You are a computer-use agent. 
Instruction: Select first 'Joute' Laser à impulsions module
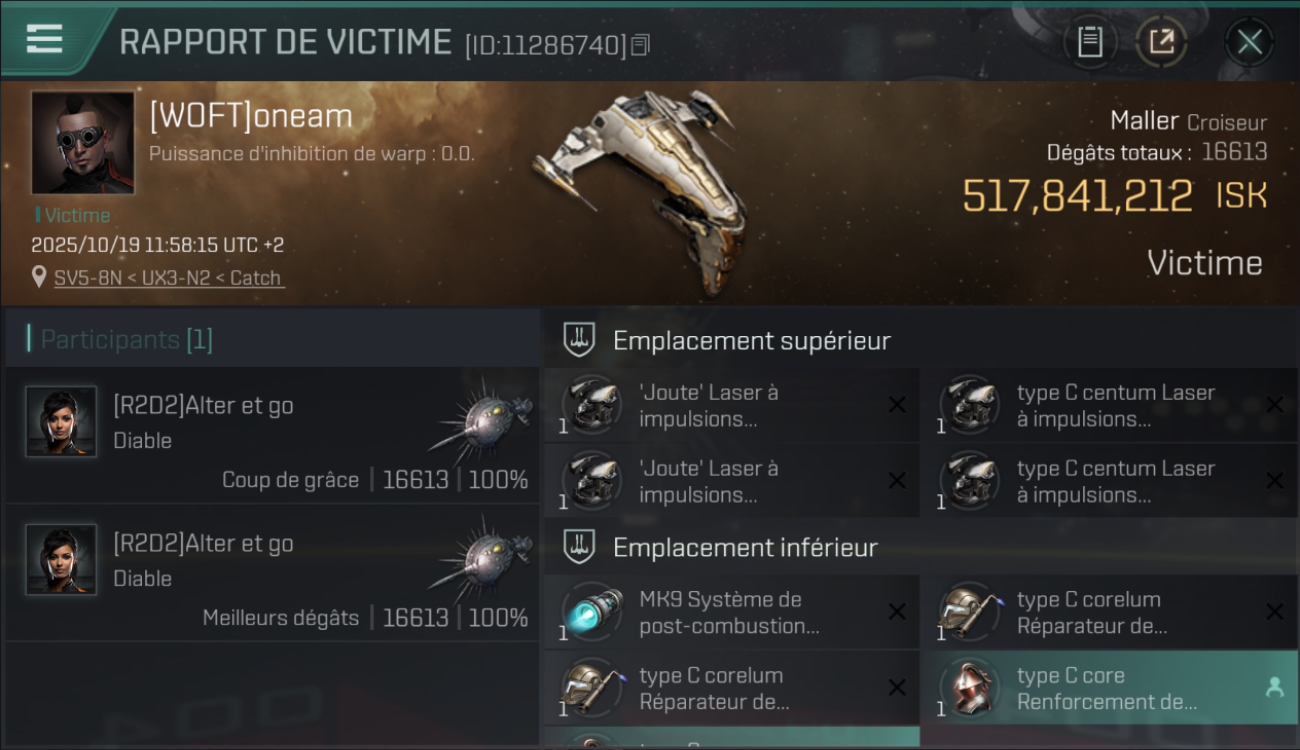coord(731,405)
